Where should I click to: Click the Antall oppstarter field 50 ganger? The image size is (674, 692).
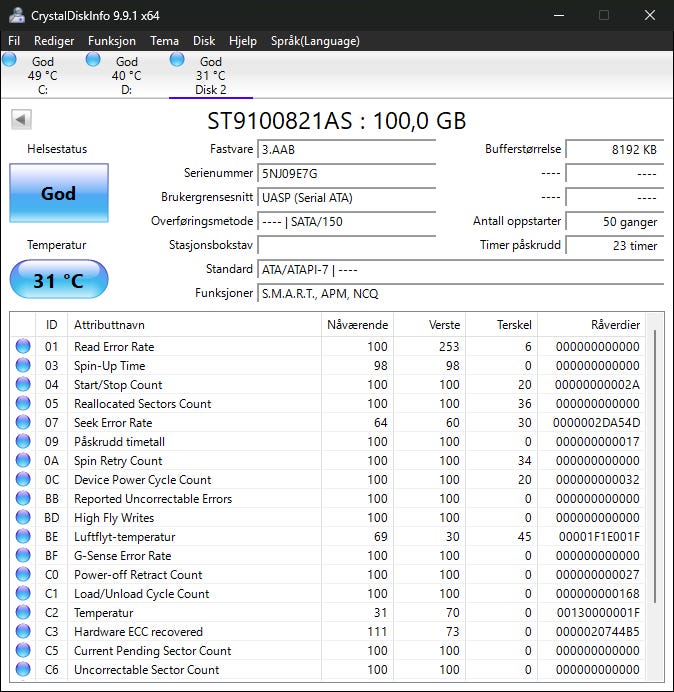click(614, 221)
